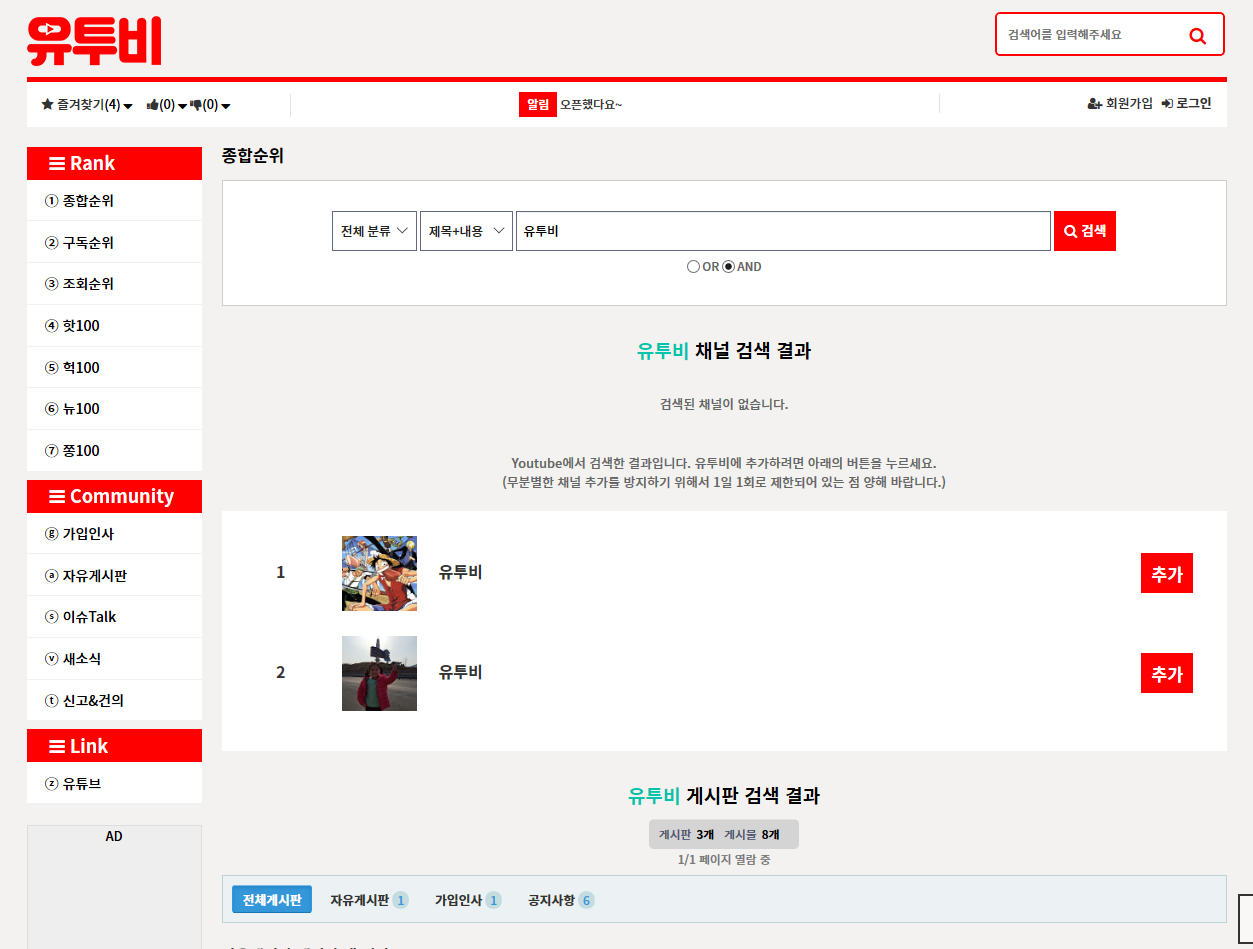Click the Community section menu icon

pyautogui.click(x=57, y=496)
